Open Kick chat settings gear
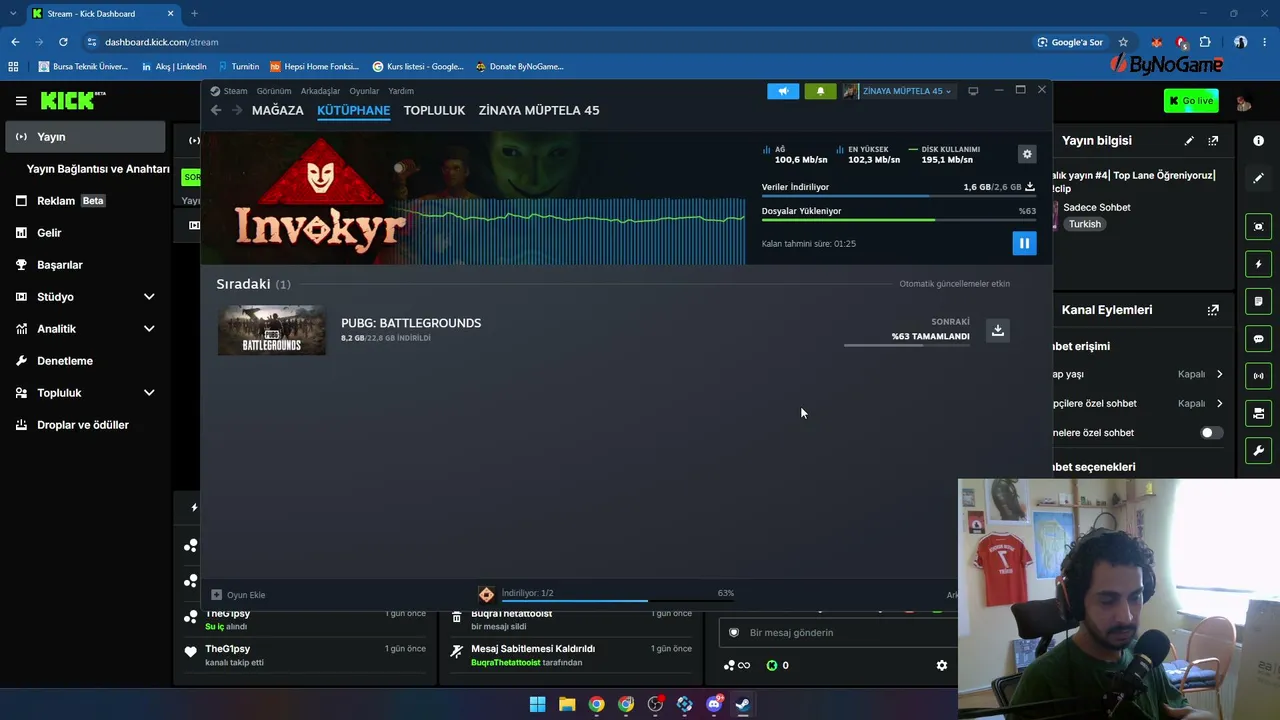This screenshot has height=720, width=1280. (941, 665)
